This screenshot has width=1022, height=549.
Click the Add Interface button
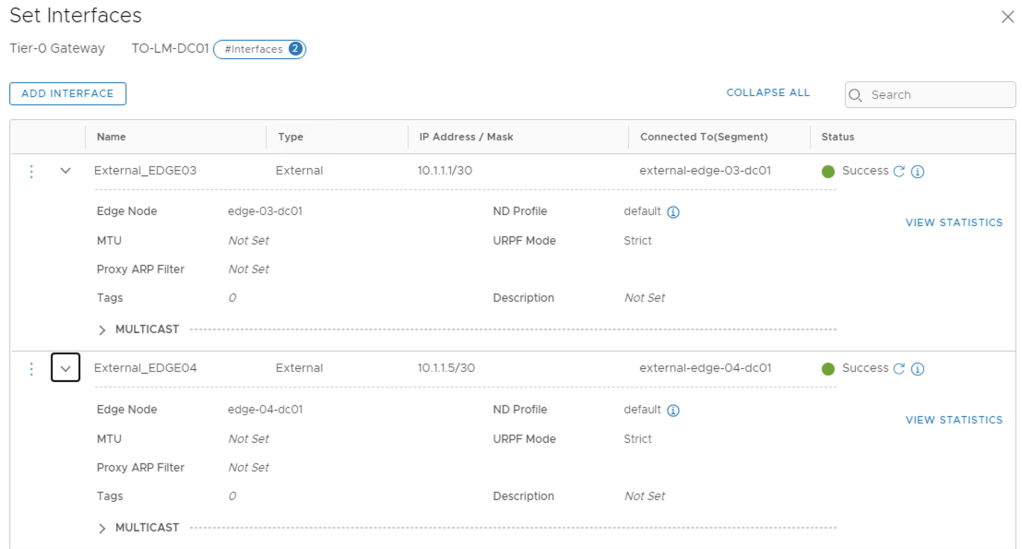point(68,94)
